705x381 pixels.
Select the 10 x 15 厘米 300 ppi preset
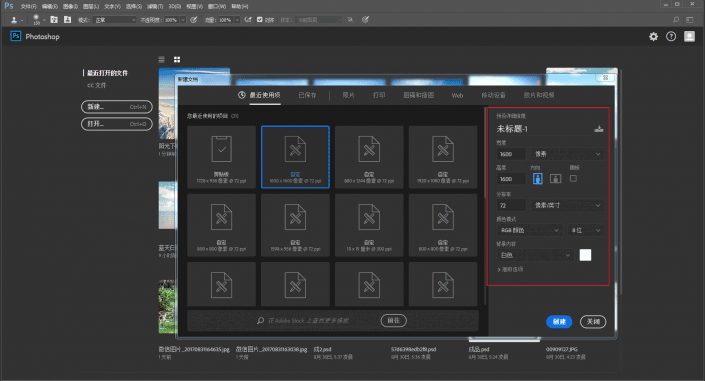point(369,225)
